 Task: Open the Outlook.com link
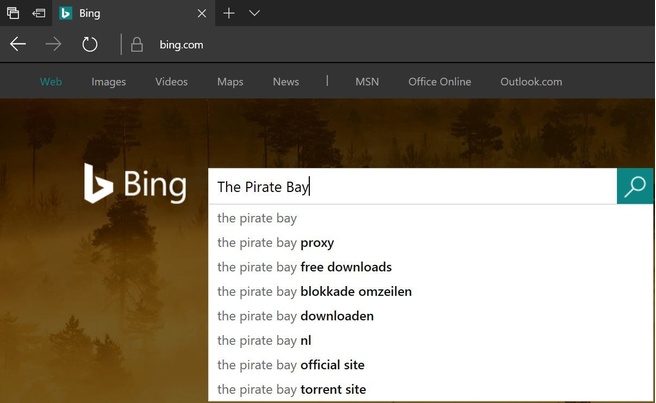point(531,82)
